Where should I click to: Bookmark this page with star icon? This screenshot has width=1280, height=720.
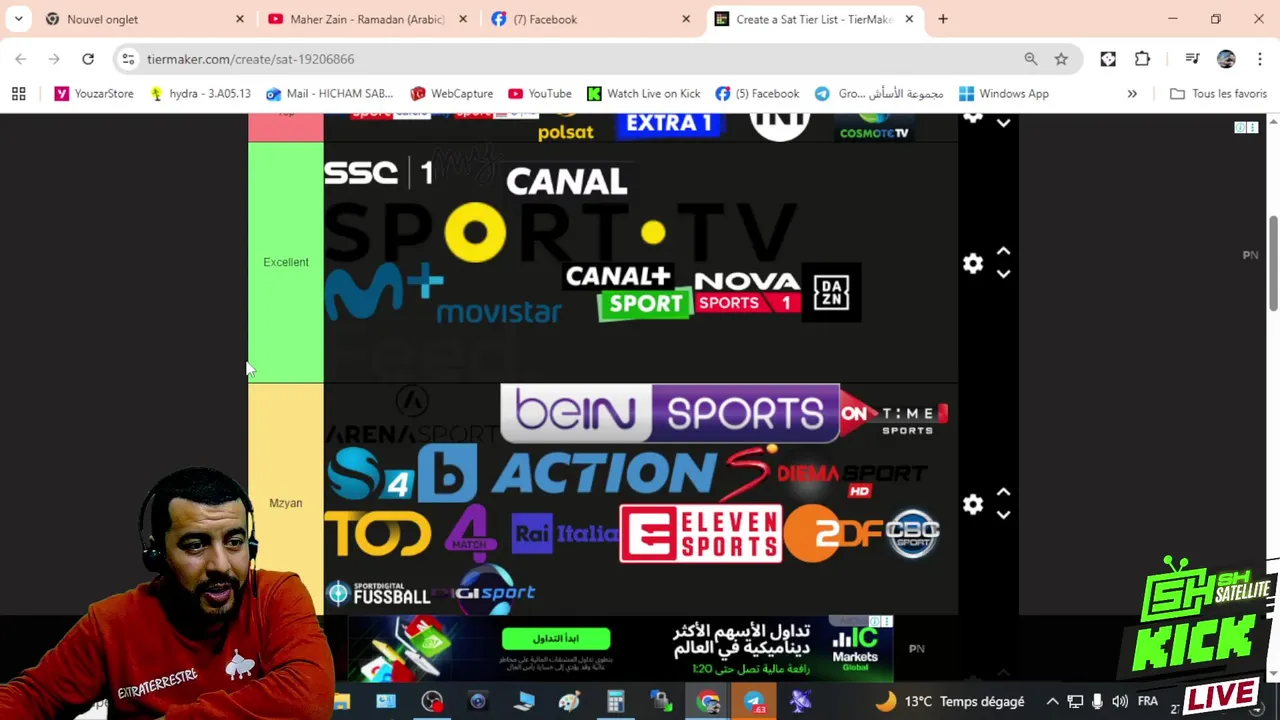click(1061, 59)
